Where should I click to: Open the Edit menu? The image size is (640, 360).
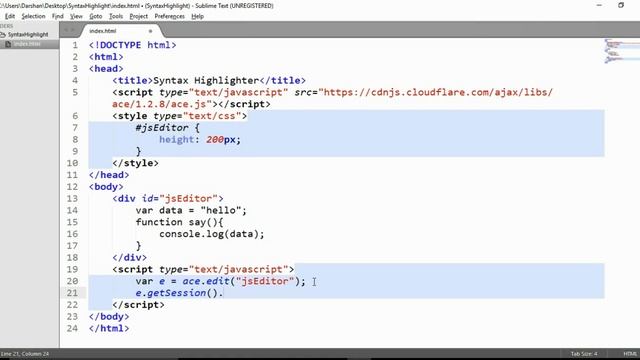click(10, 16)
